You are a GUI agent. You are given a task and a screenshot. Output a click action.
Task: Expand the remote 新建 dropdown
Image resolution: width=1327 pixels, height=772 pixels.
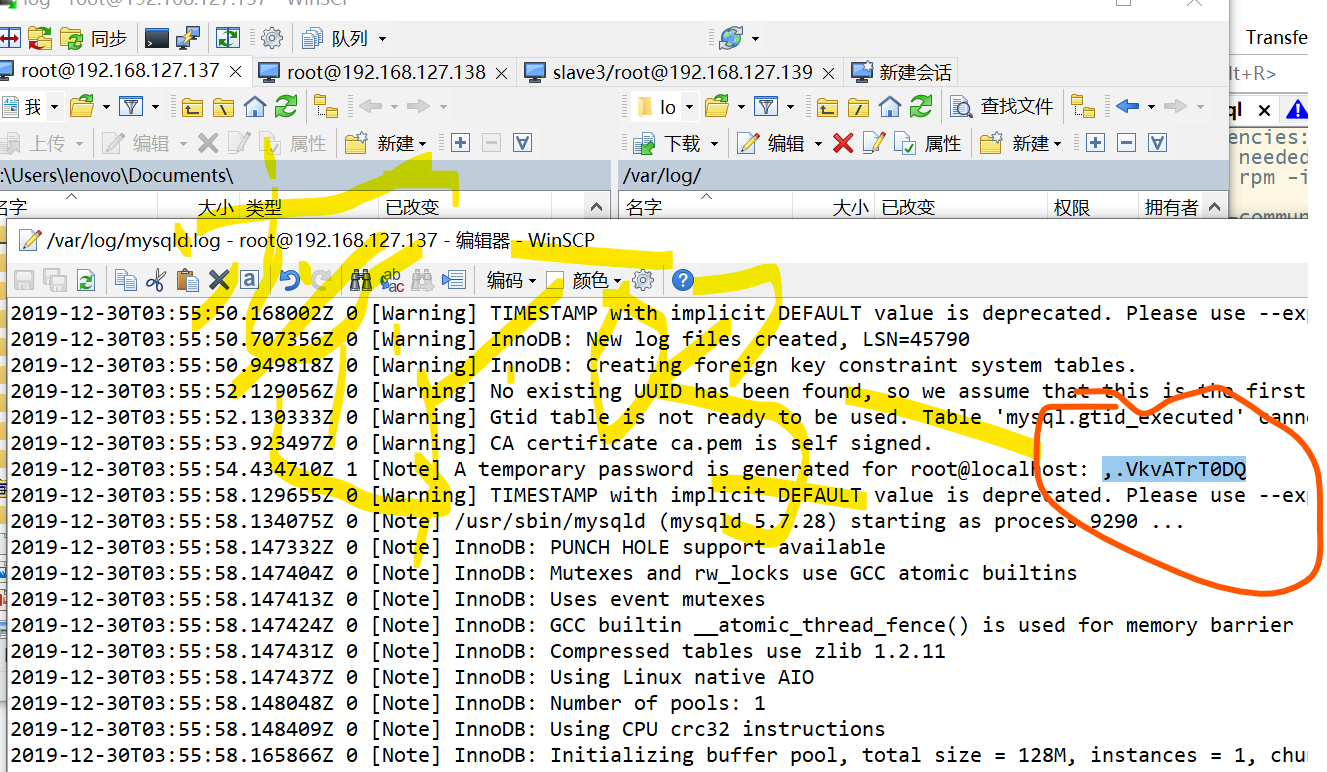click(1056, 144)
